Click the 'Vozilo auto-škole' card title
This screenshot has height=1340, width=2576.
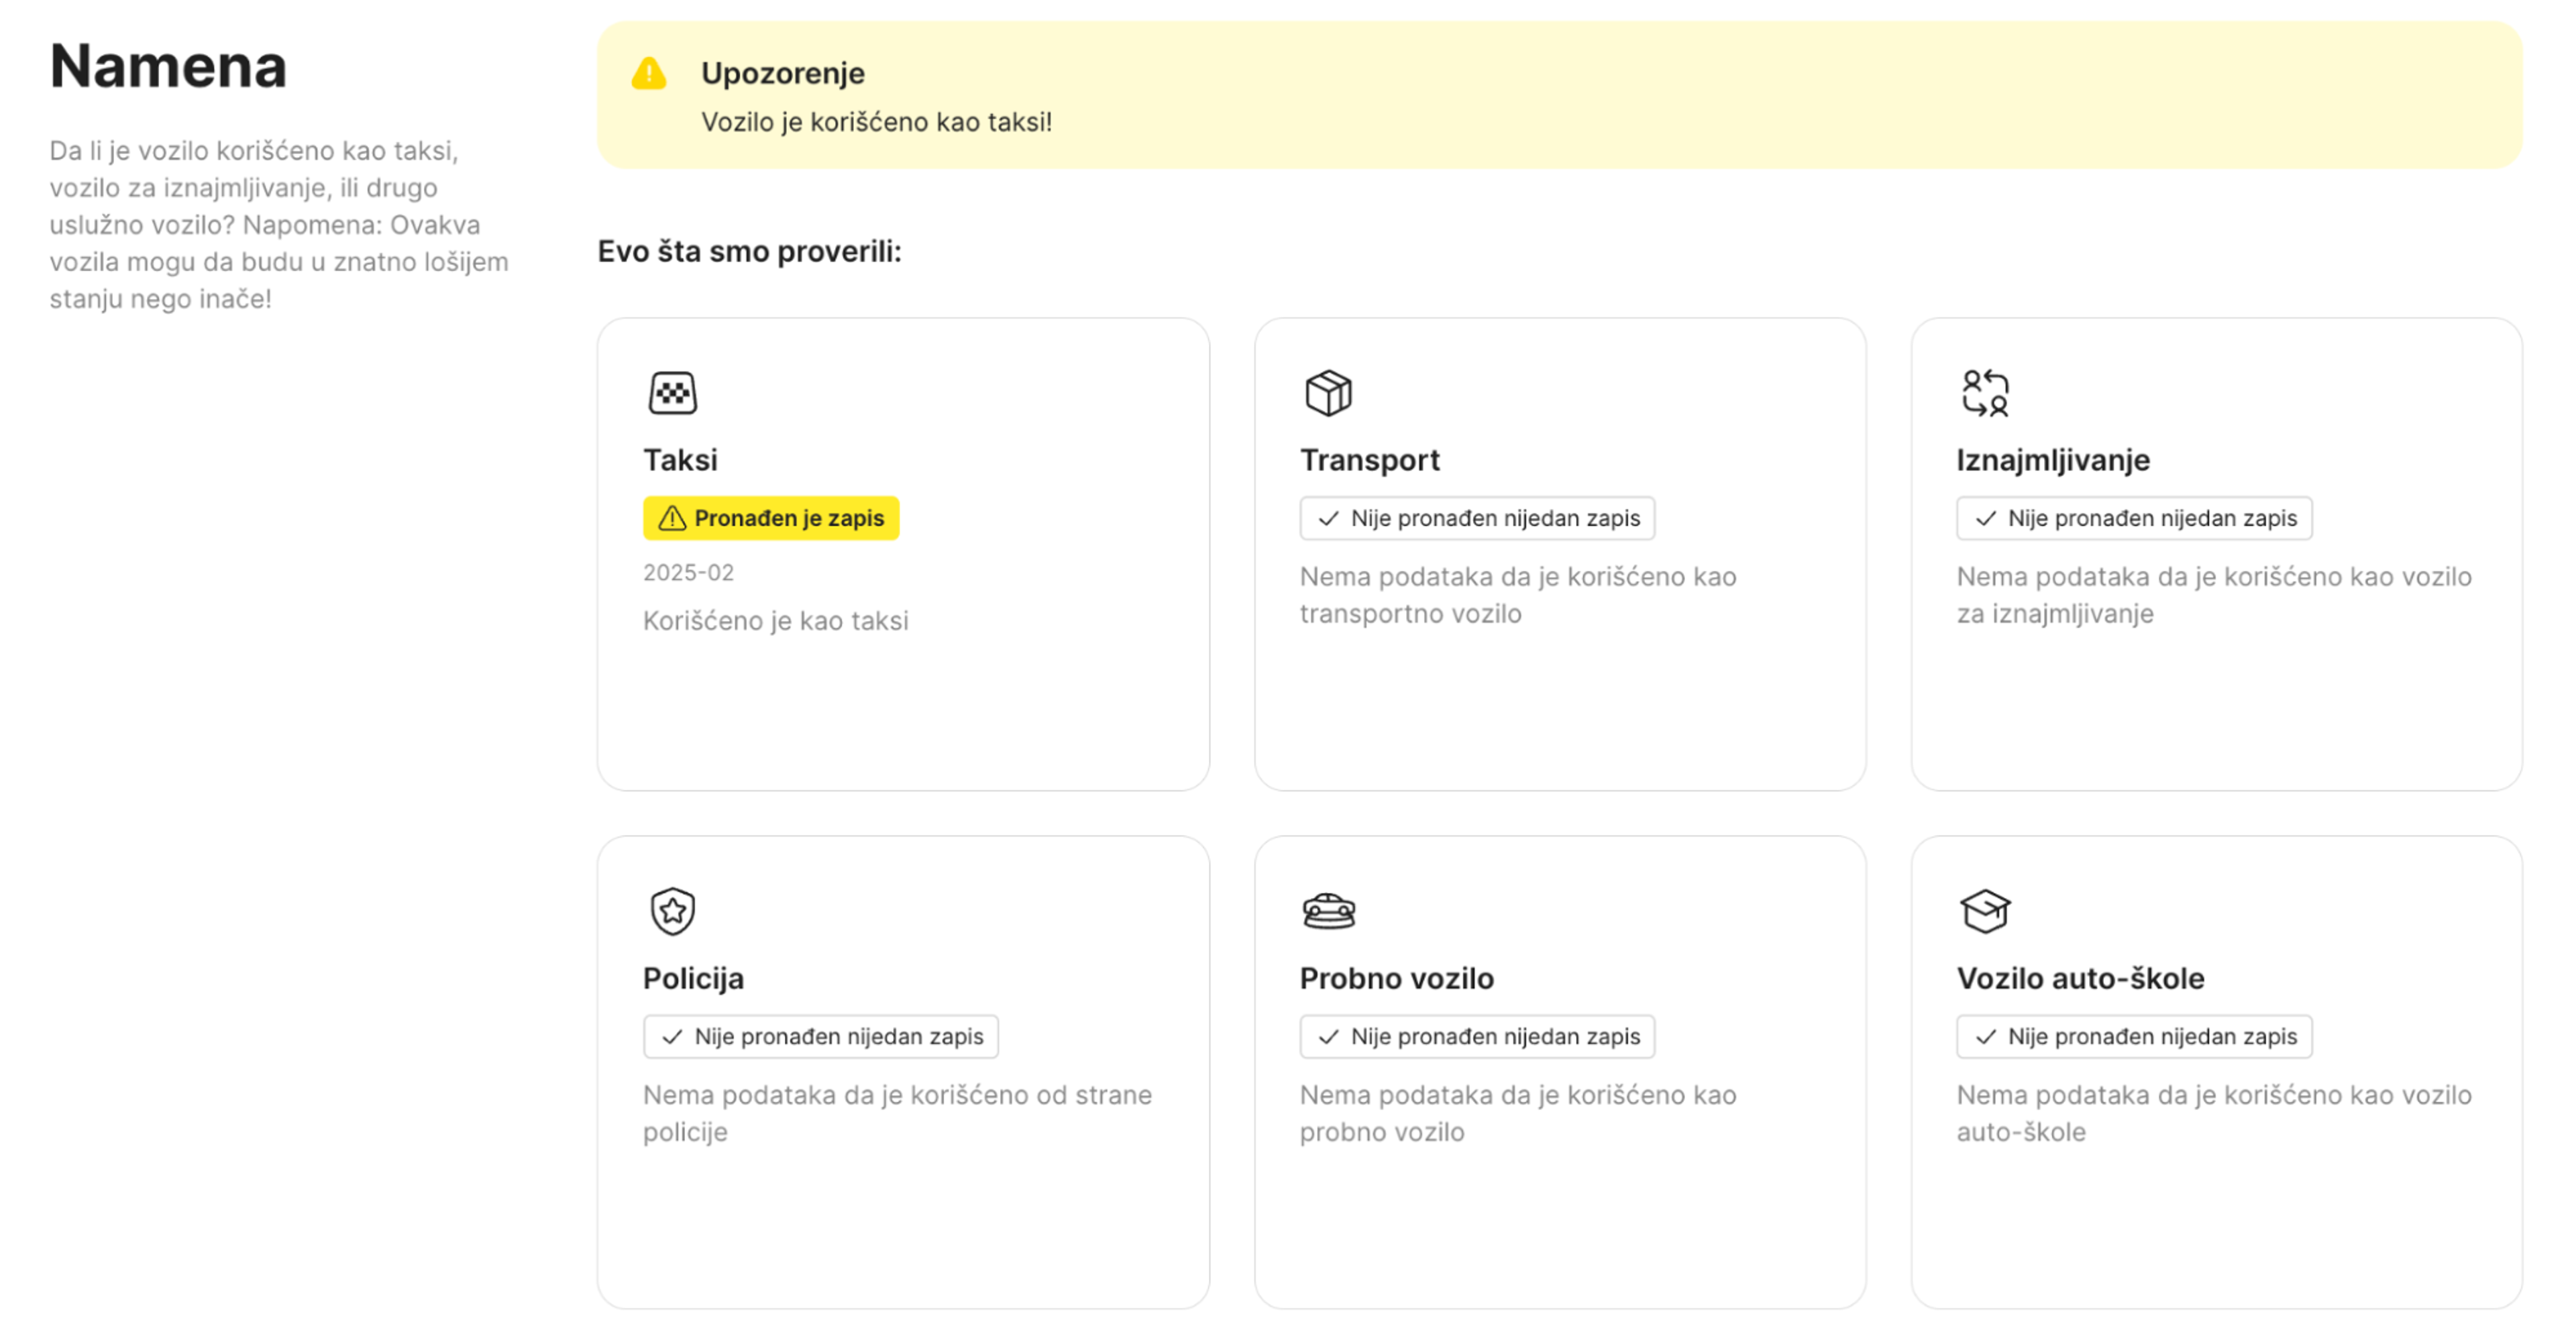tap(2080, 978)
